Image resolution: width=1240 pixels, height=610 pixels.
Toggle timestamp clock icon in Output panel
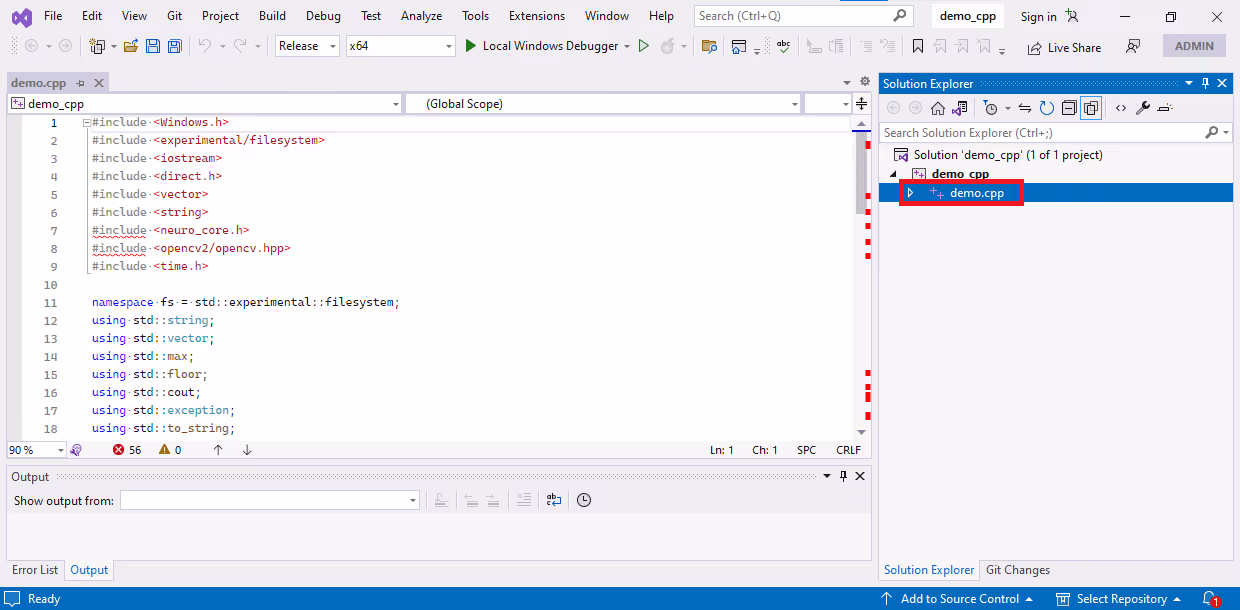pyautogui.click(x=584, y=500)
